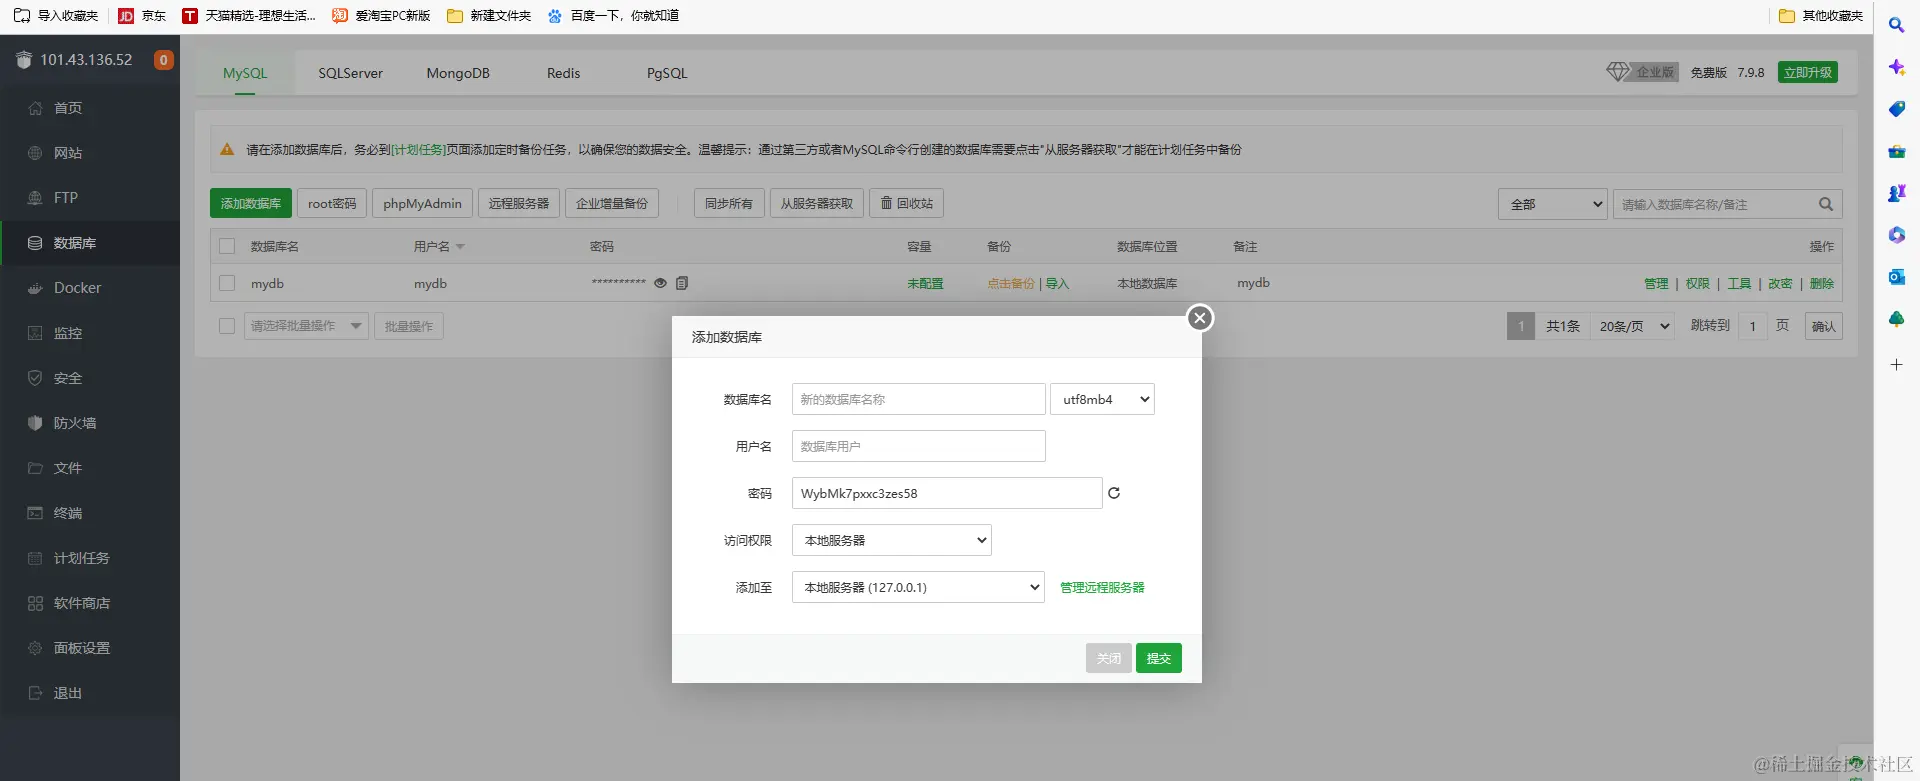This screenshot has height=781, width=1920.
Task: Click the 删除 link for mydb
Action: coord(1822,283)
